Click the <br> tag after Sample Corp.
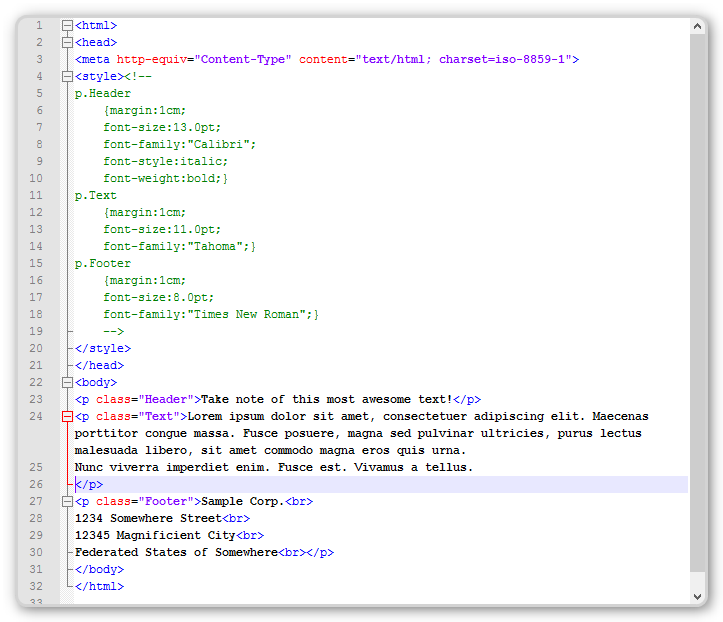Screen dimensions: 723x622 pos(299,501)
